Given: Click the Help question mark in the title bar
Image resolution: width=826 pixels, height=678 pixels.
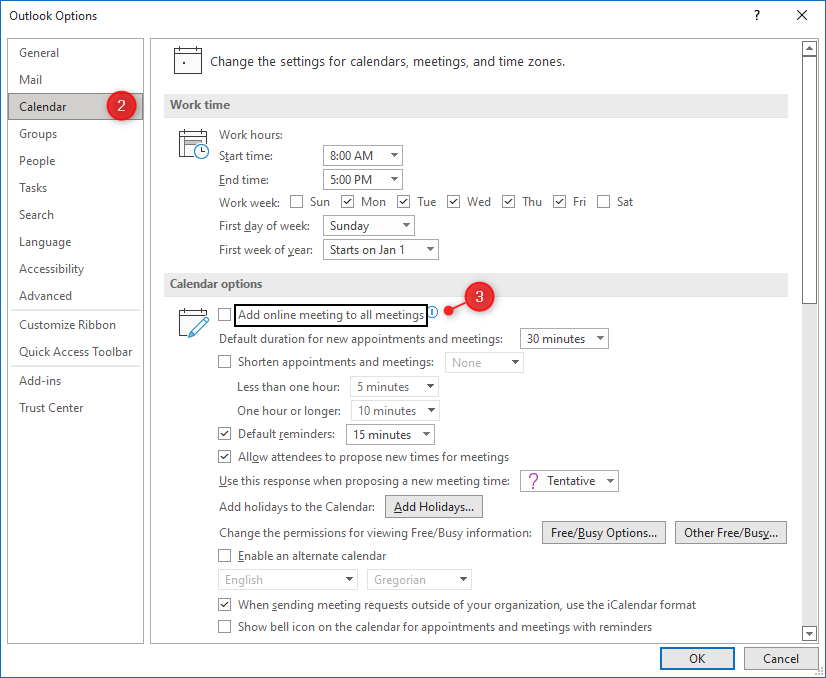Looking at the screenshot, I should pyautogui.click(x=756, y=15).
